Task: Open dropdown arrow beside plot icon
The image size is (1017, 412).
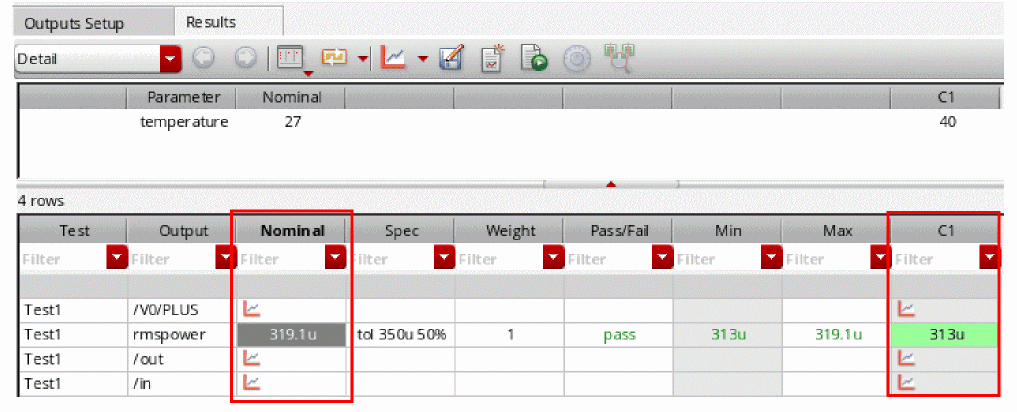Action: [x=422, y=59]
